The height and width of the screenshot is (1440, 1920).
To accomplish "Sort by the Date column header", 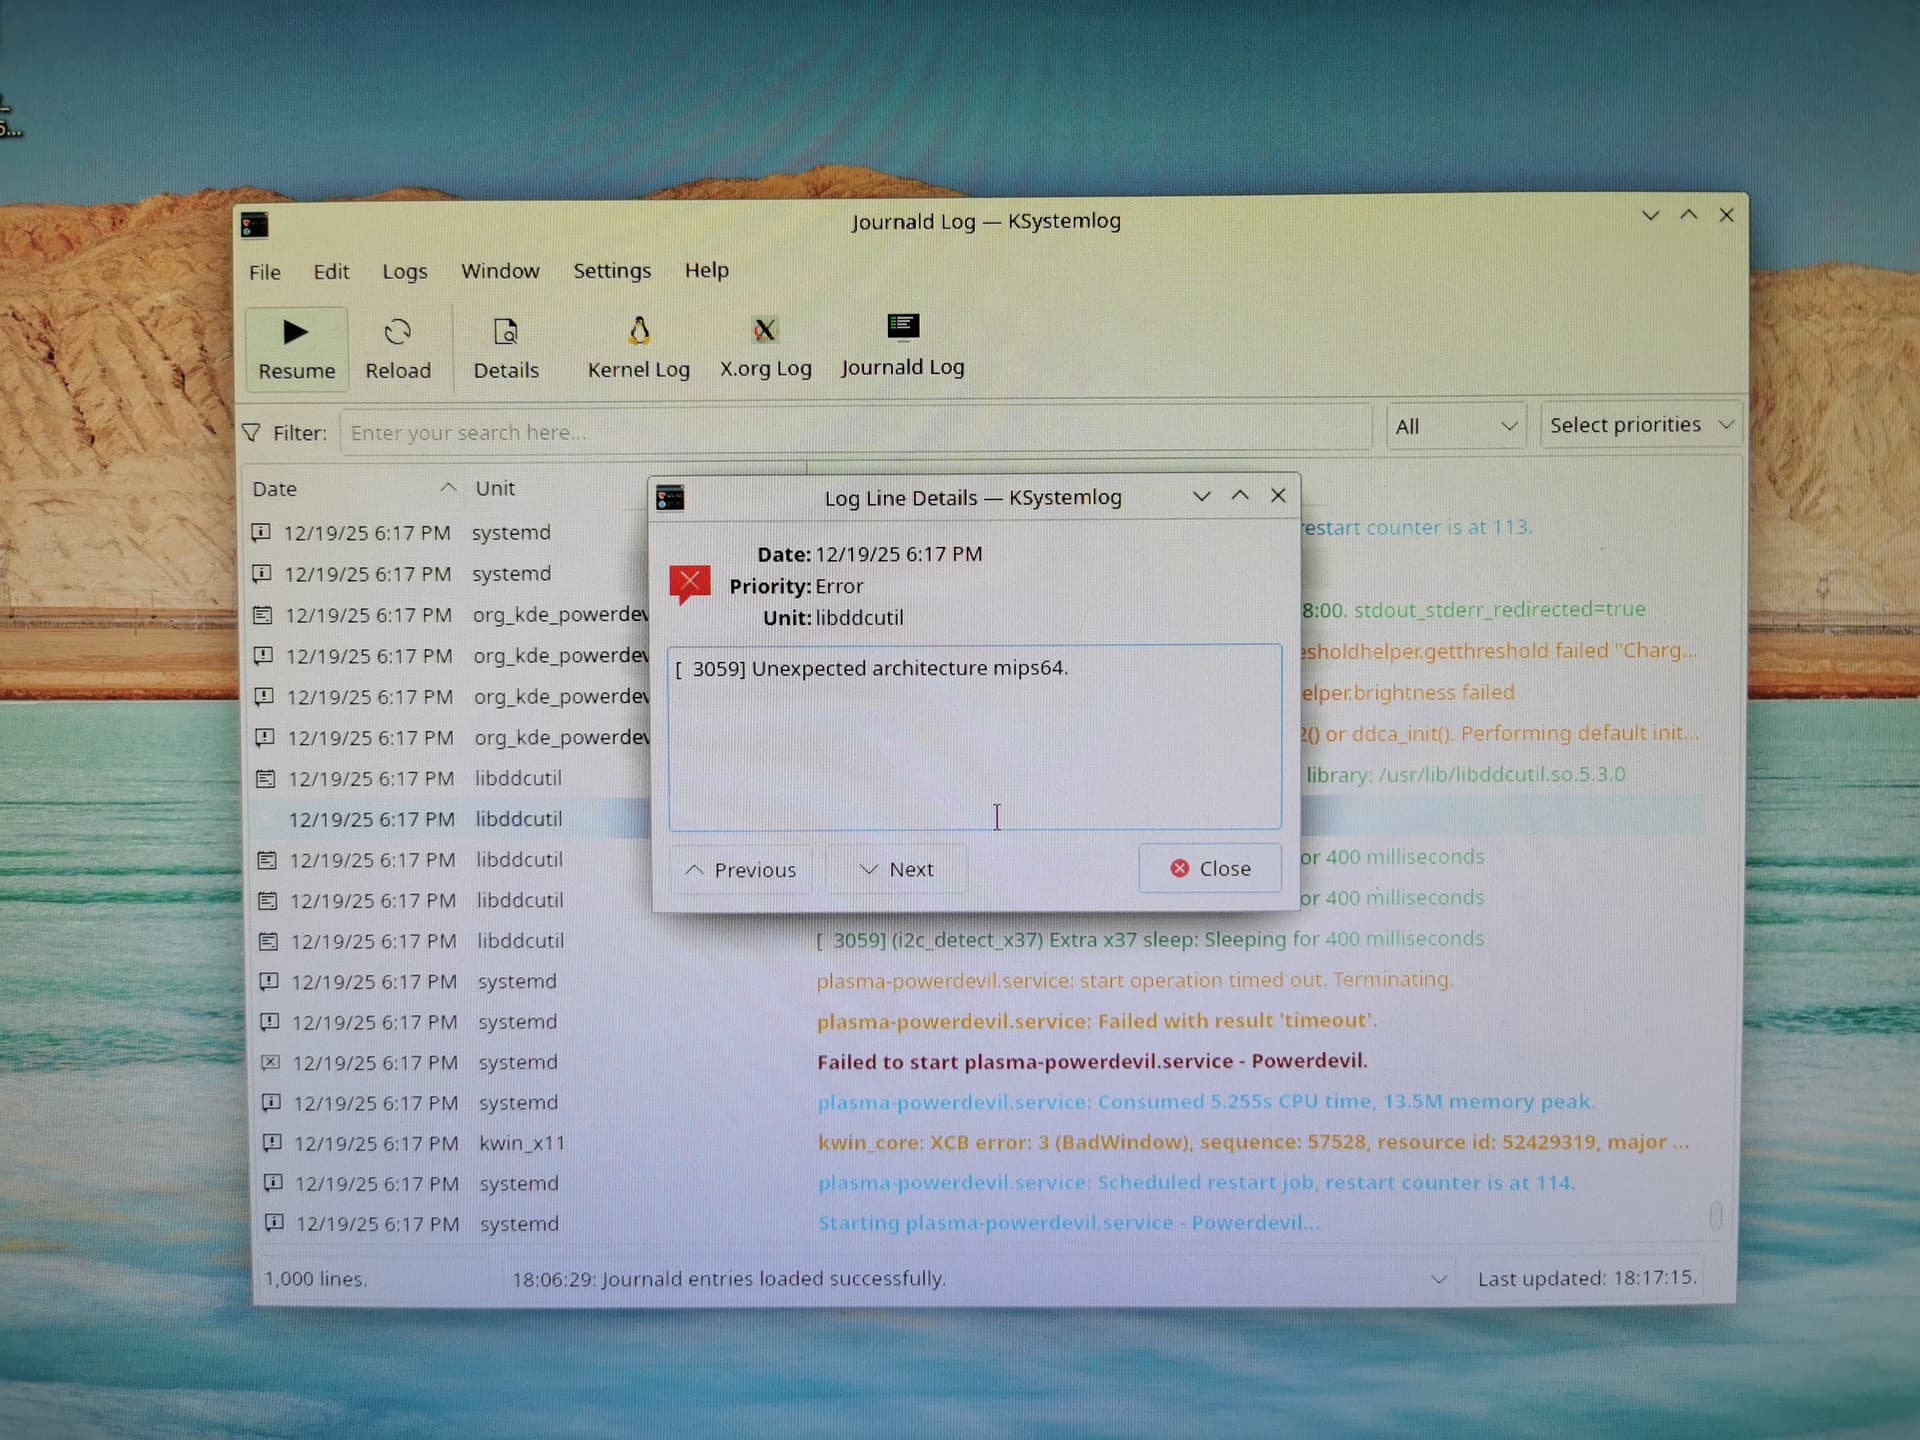I will tap(275, 489).
